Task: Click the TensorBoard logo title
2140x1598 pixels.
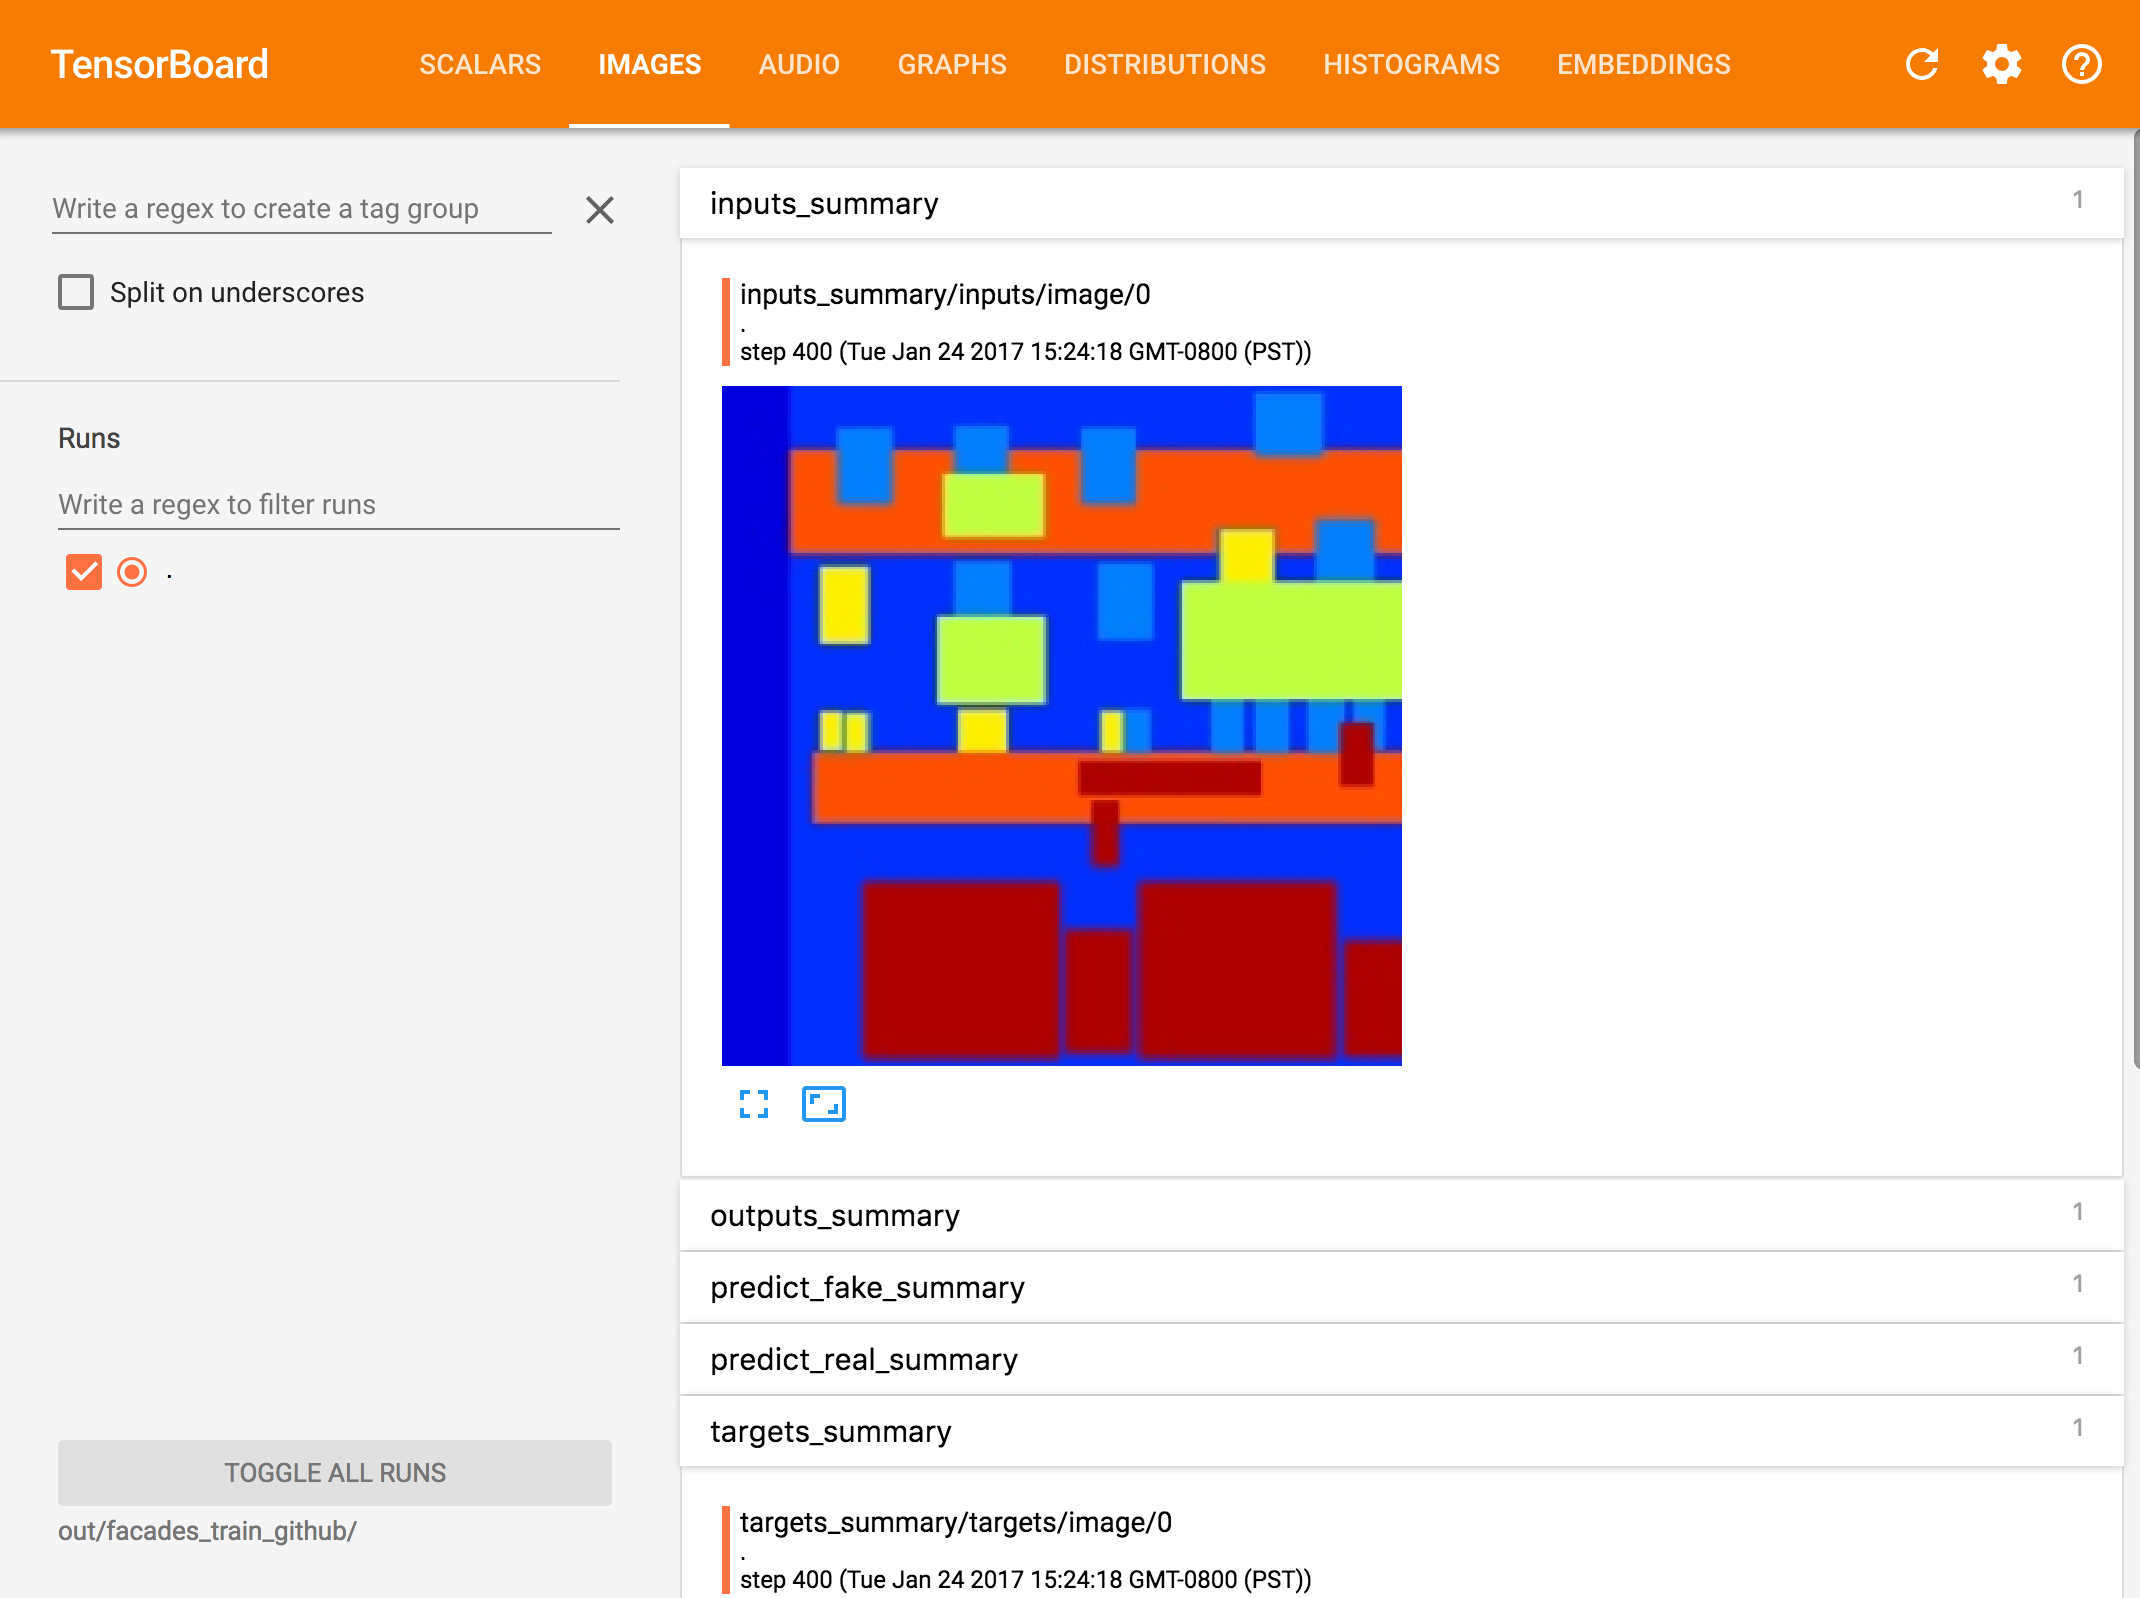Action: (x=160, y=65)
